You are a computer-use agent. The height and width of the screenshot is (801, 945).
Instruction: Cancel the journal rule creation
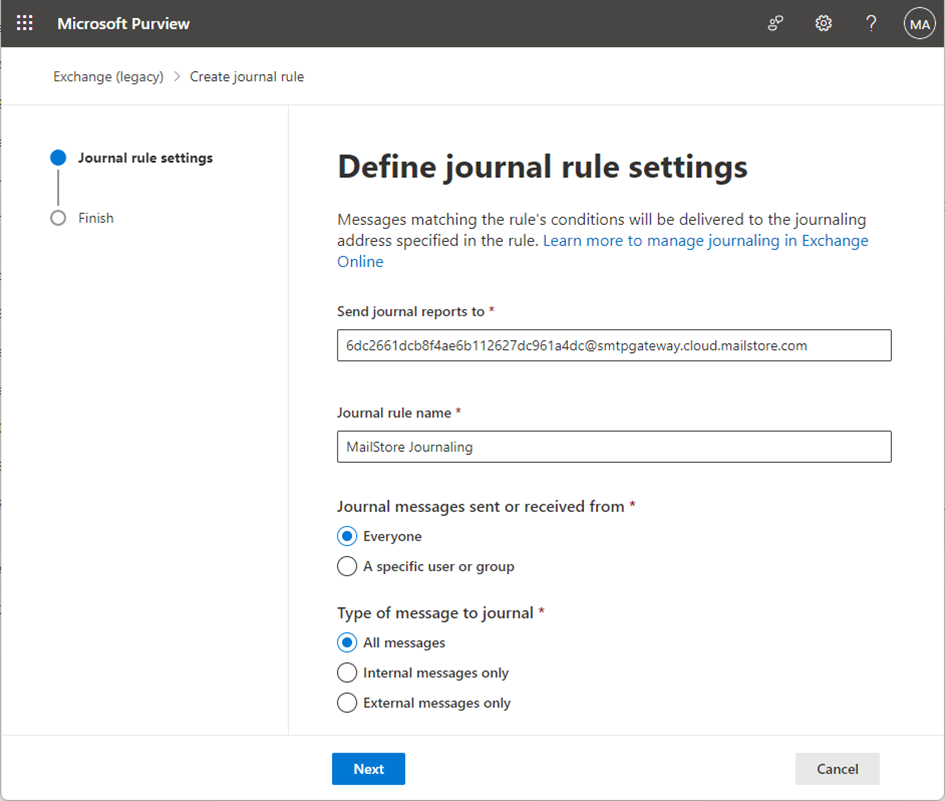837,769
